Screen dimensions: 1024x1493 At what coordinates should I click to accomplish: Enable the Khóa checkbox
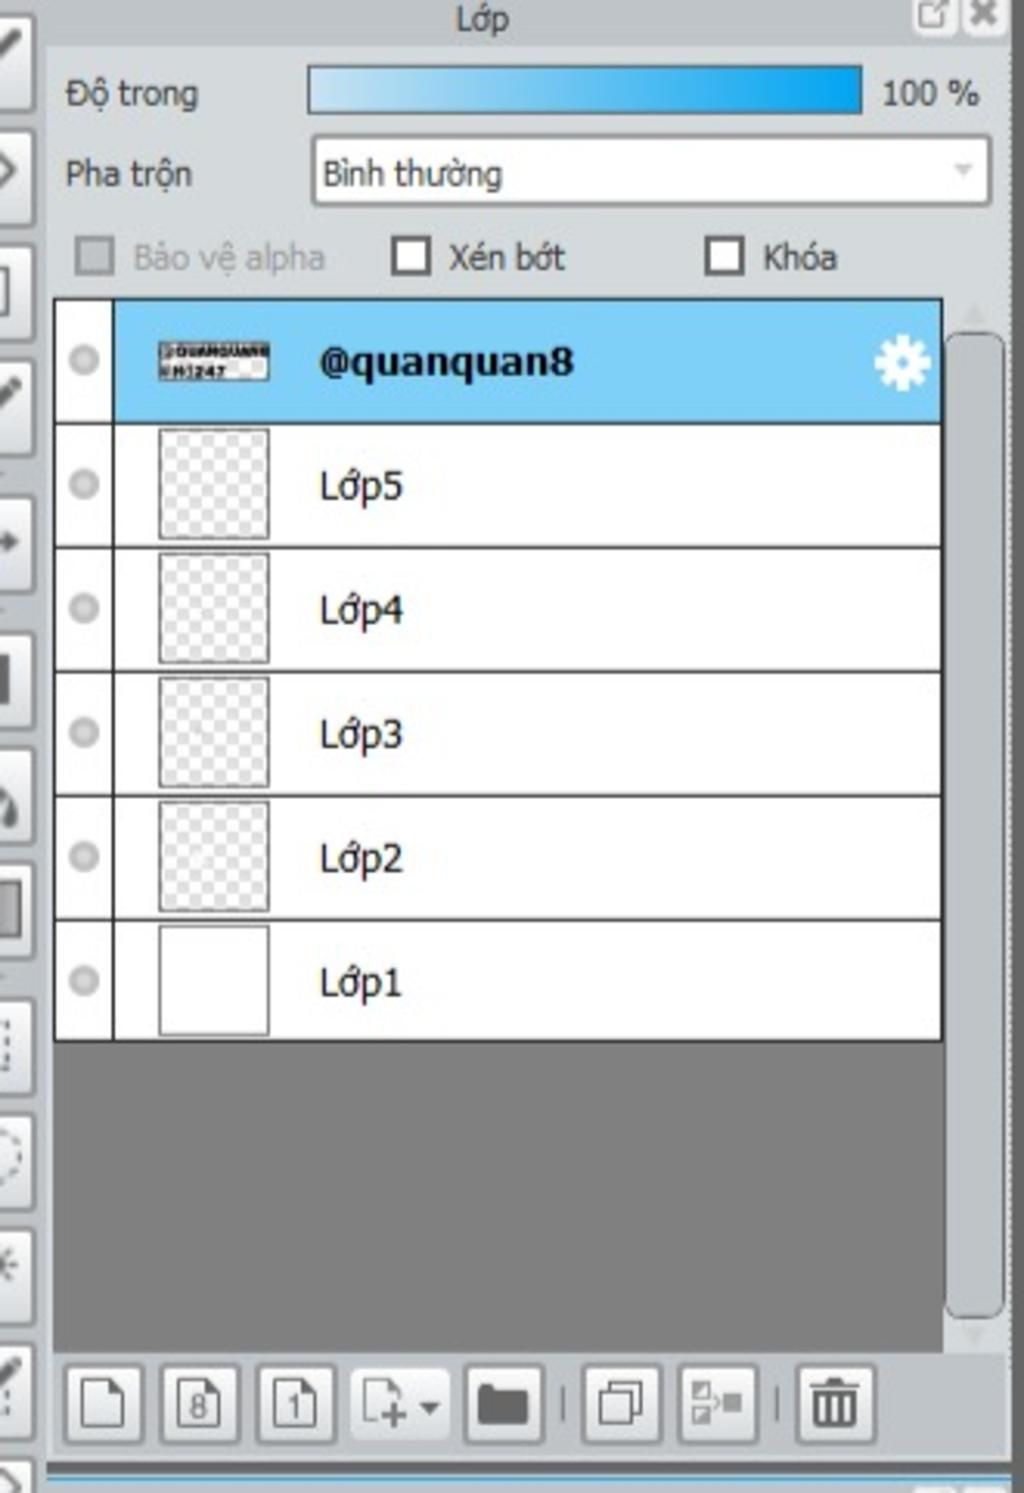(724, 256)
